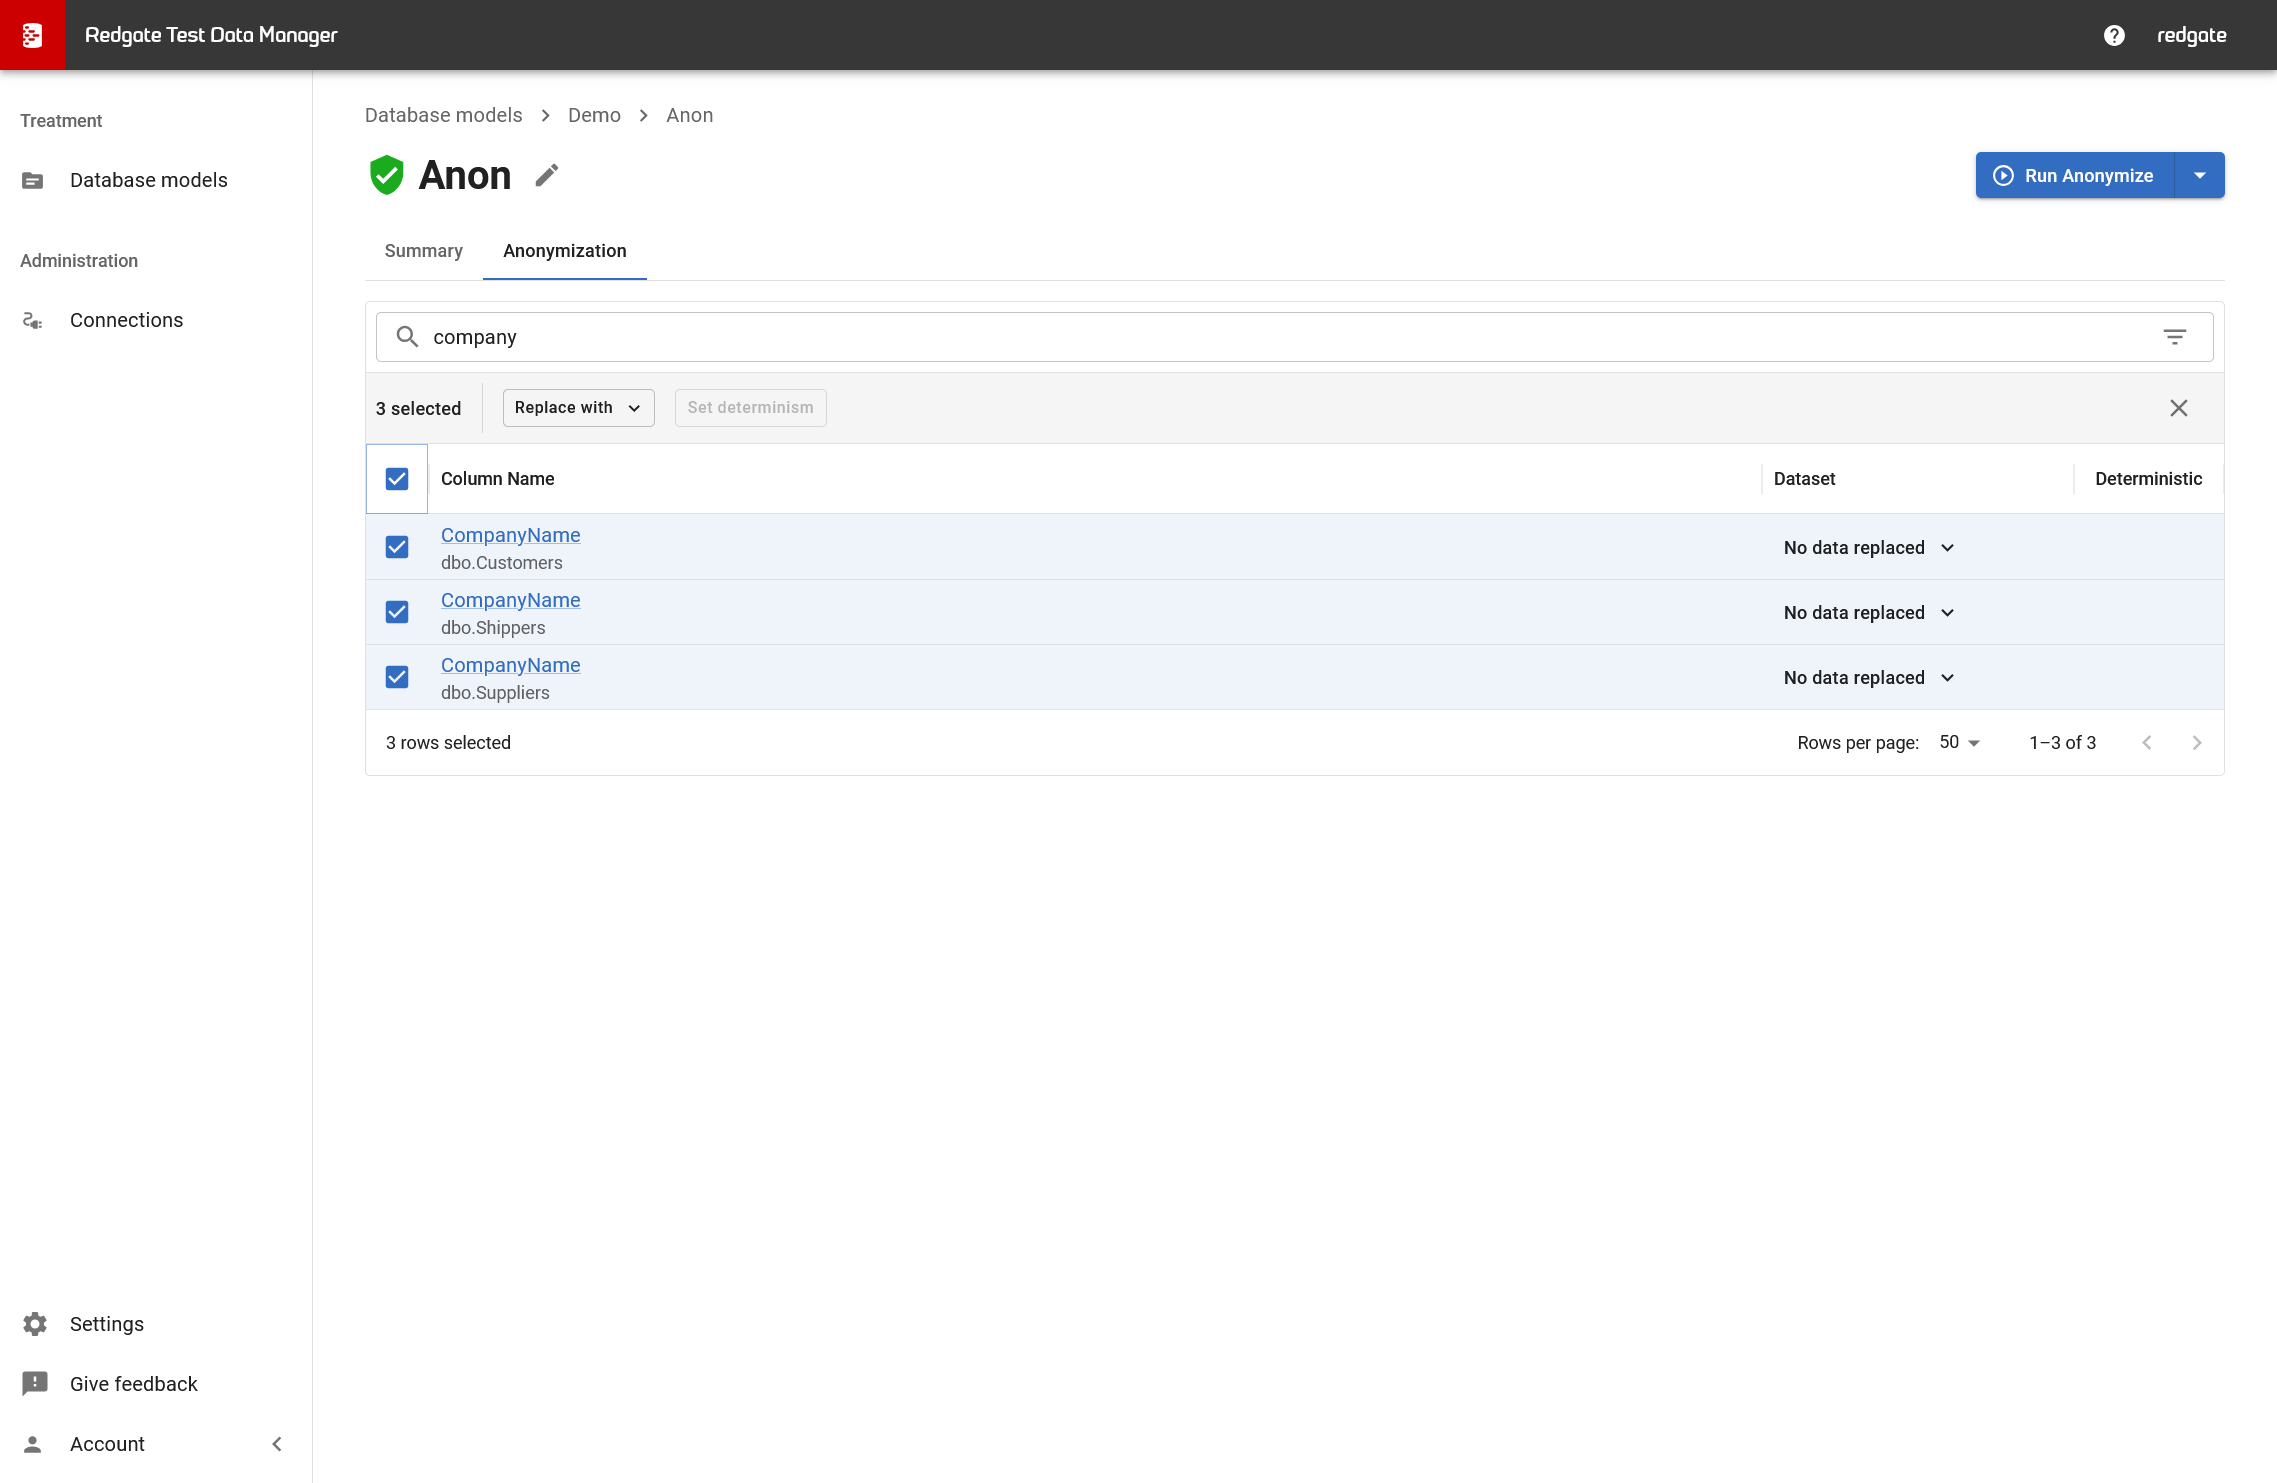Click the Run Anonymize button
2277x1483 pixels.
point(2074,176)
